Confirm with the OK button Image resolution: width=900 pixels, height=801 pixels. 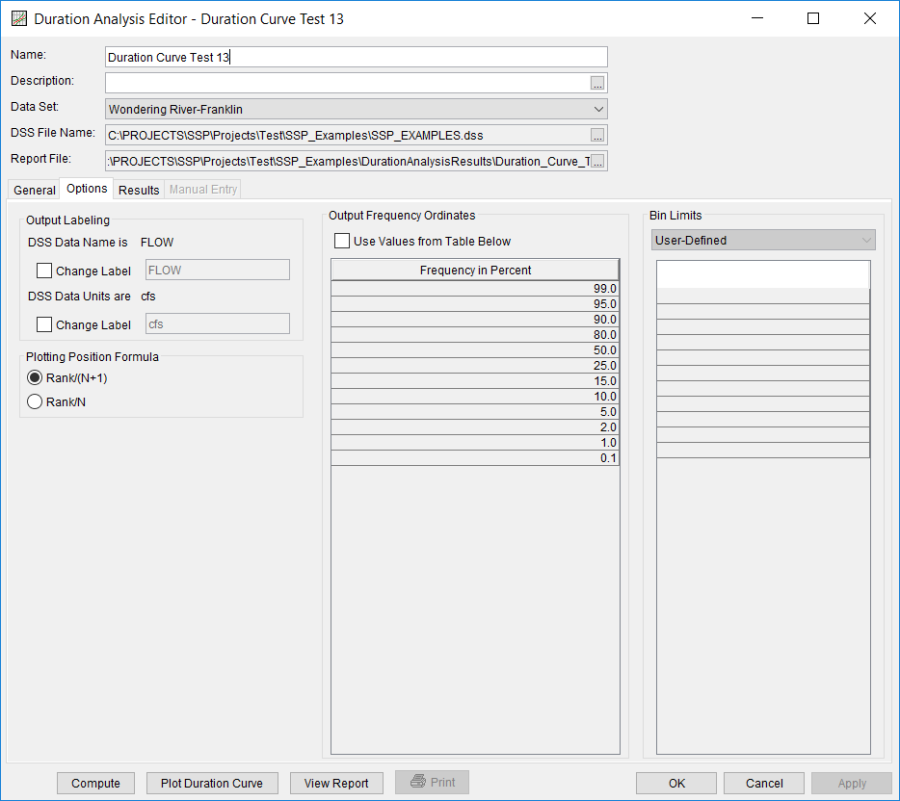676,783
